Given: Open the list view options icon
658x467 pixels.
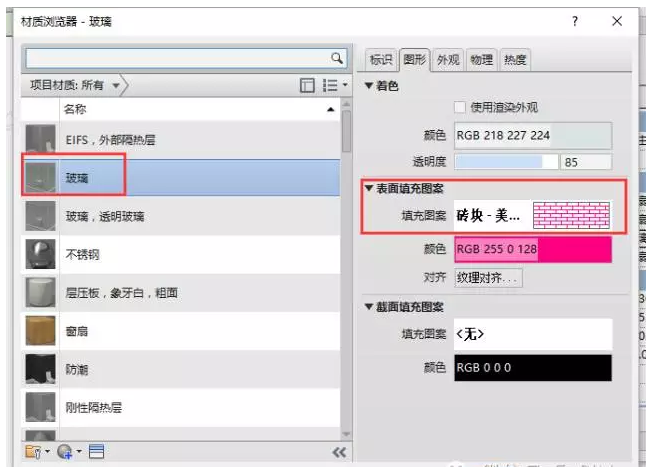Looking at the screenshot, I should pyautogui.click(x=334, y=86).
